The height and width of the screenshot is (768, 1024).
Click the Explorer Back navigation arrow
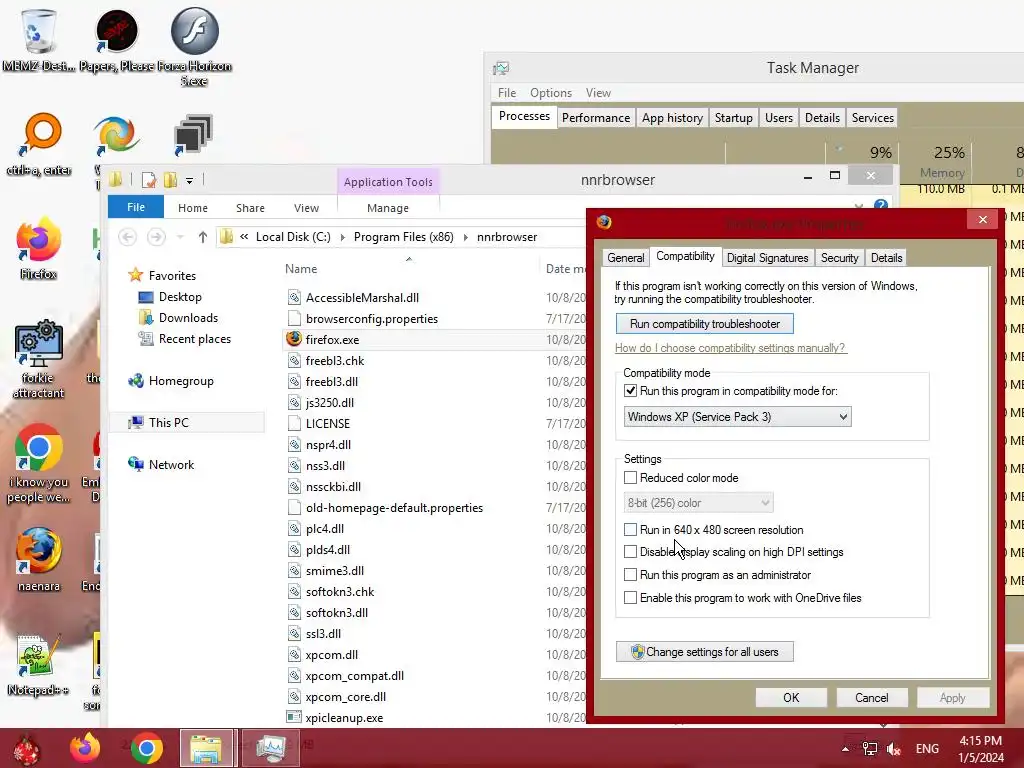(x=128, y=236)
